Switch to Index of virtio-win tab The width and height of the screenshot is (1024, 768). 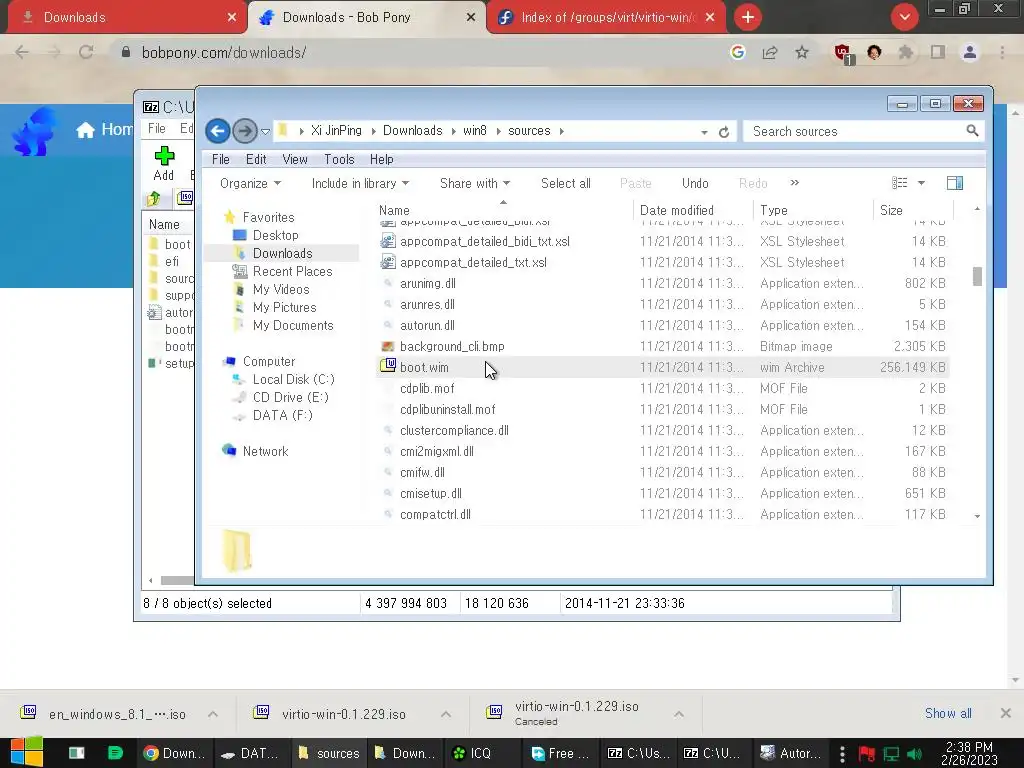point(605,18)
